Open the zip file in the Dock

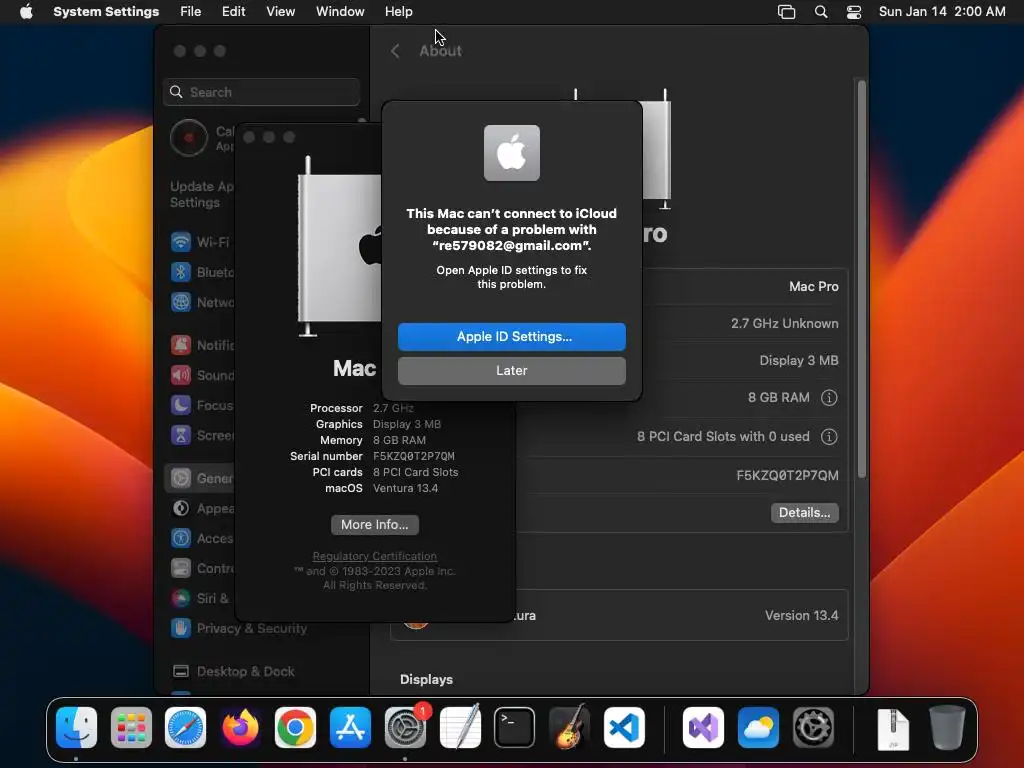pos(893,728)
